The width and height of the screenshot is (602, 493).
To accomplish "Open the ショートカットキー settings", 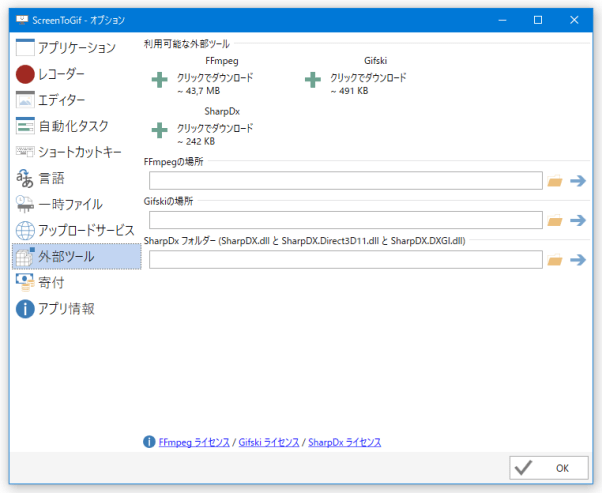I will (75, 152).
